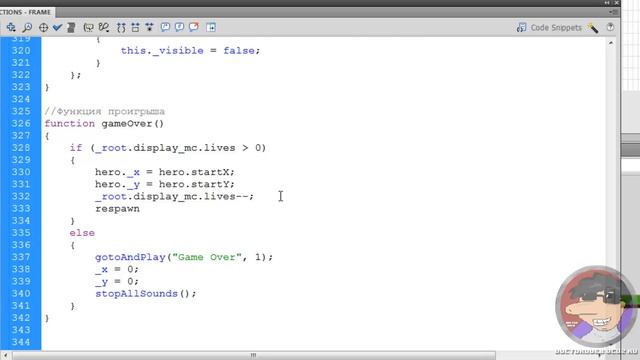
Task: Click line number 320 in gutter
Action: pos(21,51)
